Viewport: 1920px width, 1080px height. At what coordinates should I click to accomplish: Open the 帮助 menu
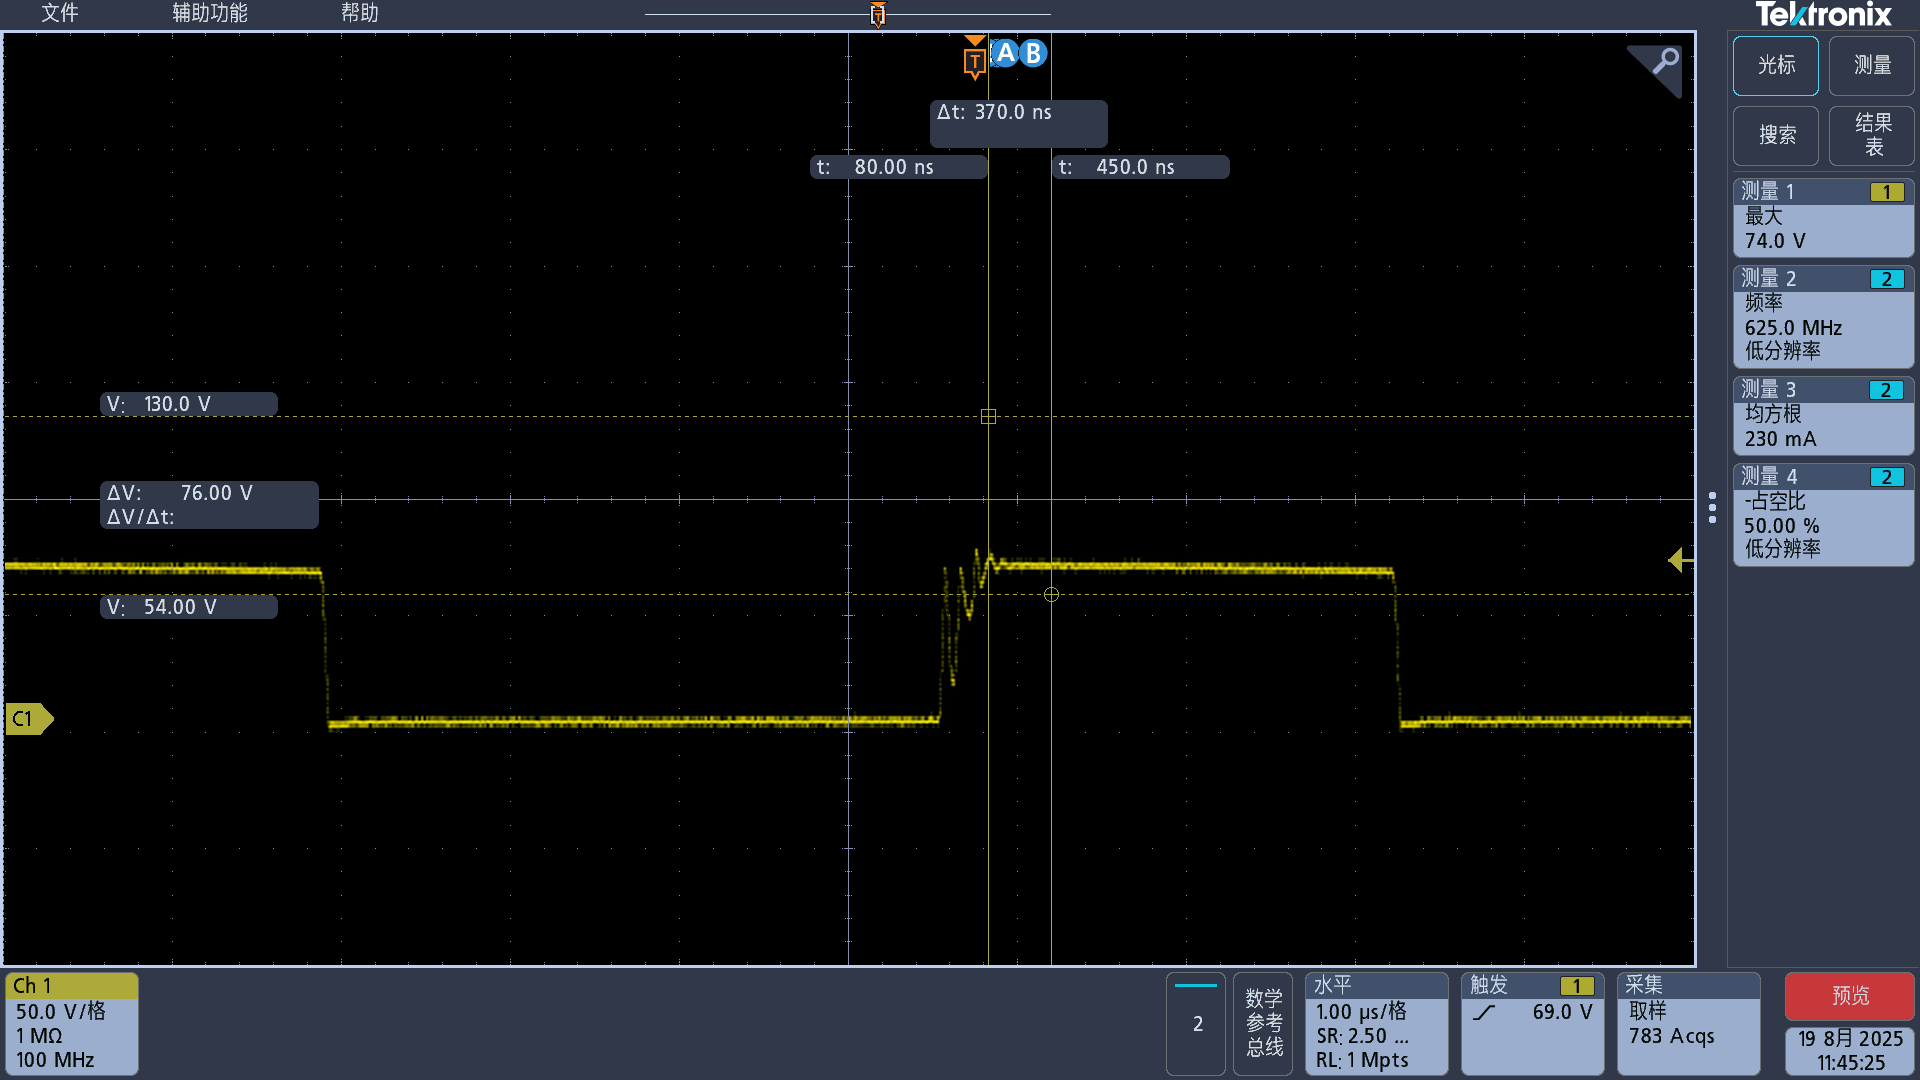click(360, 13)
